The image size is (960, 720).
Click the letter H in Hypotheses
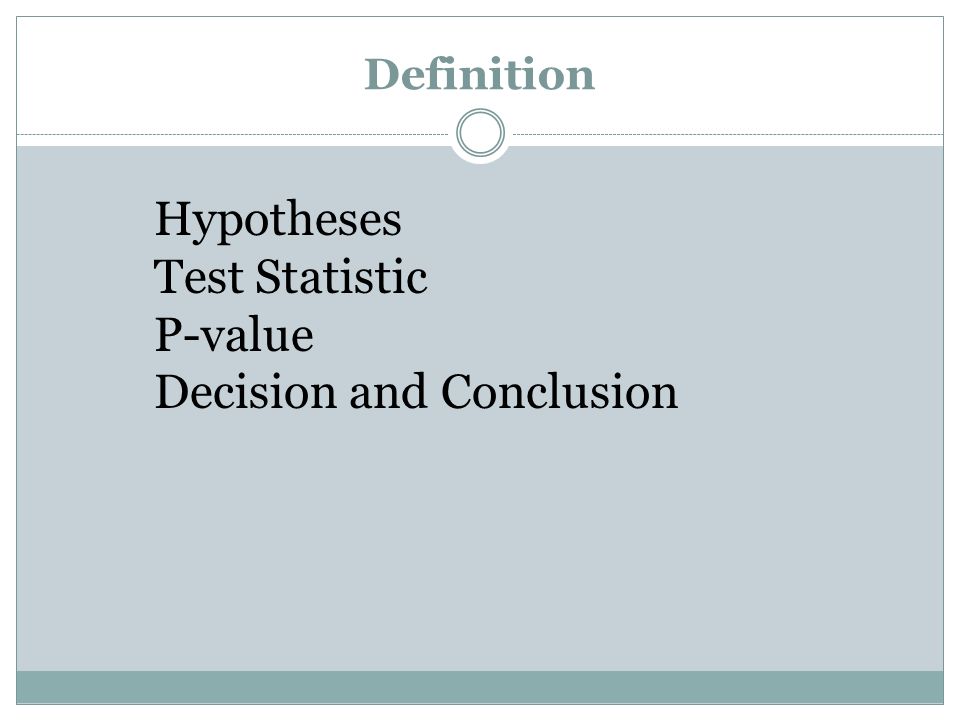coord(174,219)
